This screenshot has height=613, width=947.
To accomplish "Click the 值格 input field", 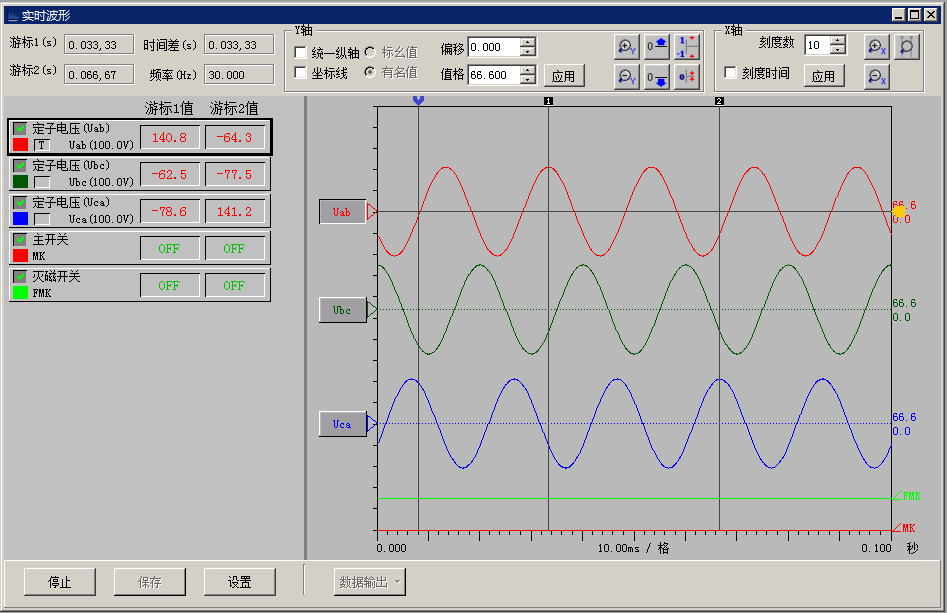I will point(494,75).
